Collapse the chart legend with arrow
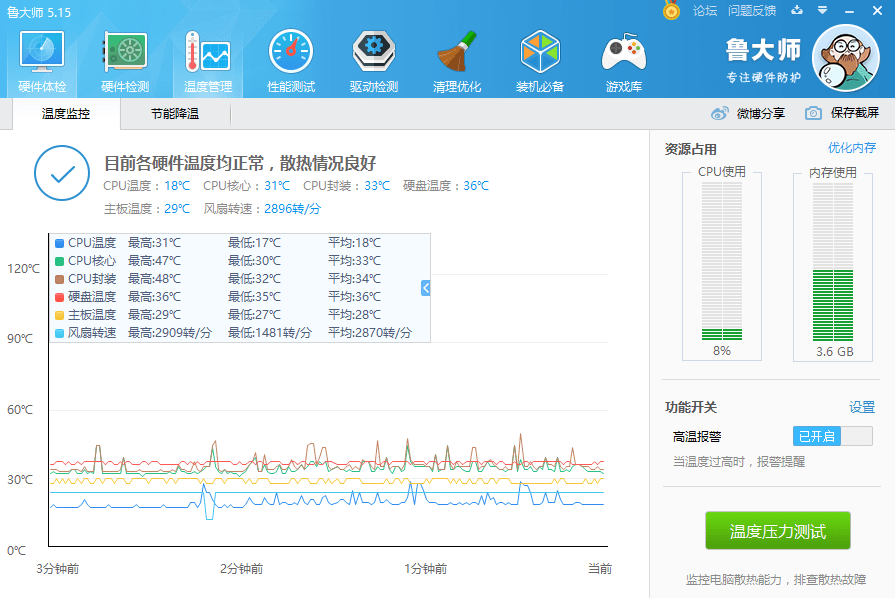 click(x=425, y=288)
